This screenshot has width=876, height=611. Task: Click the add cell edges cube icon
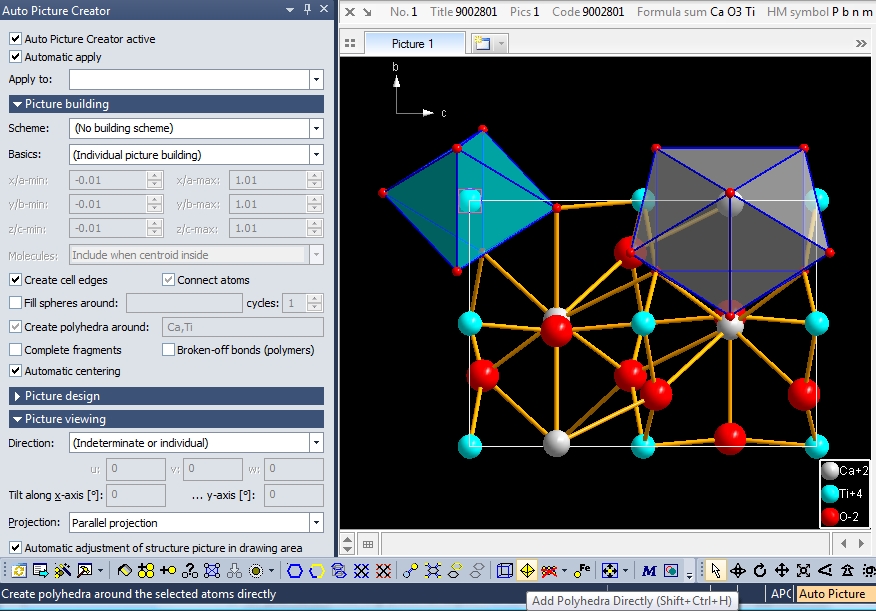click(x=505, y=571)
